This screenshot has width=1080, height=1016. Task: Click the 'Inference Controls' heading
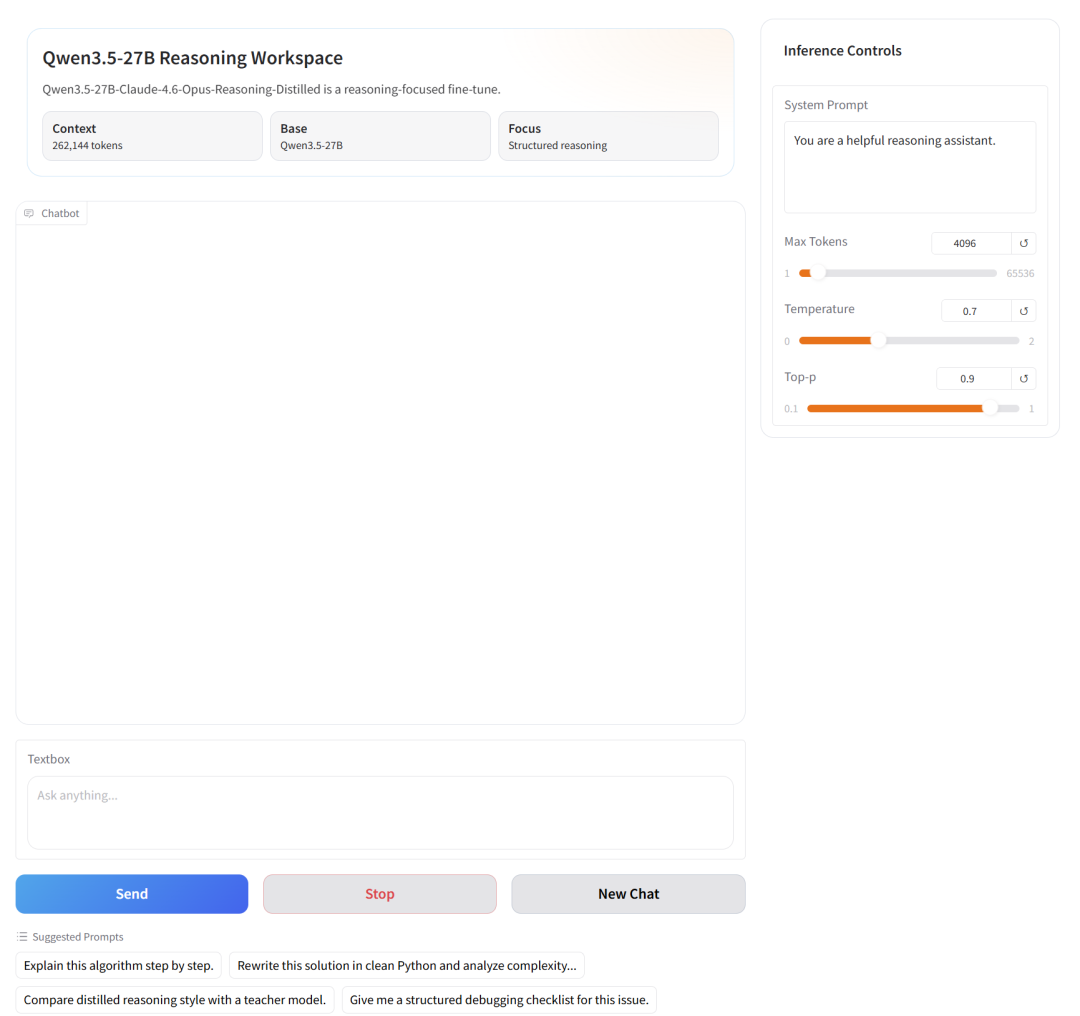(x=842, y=51)
